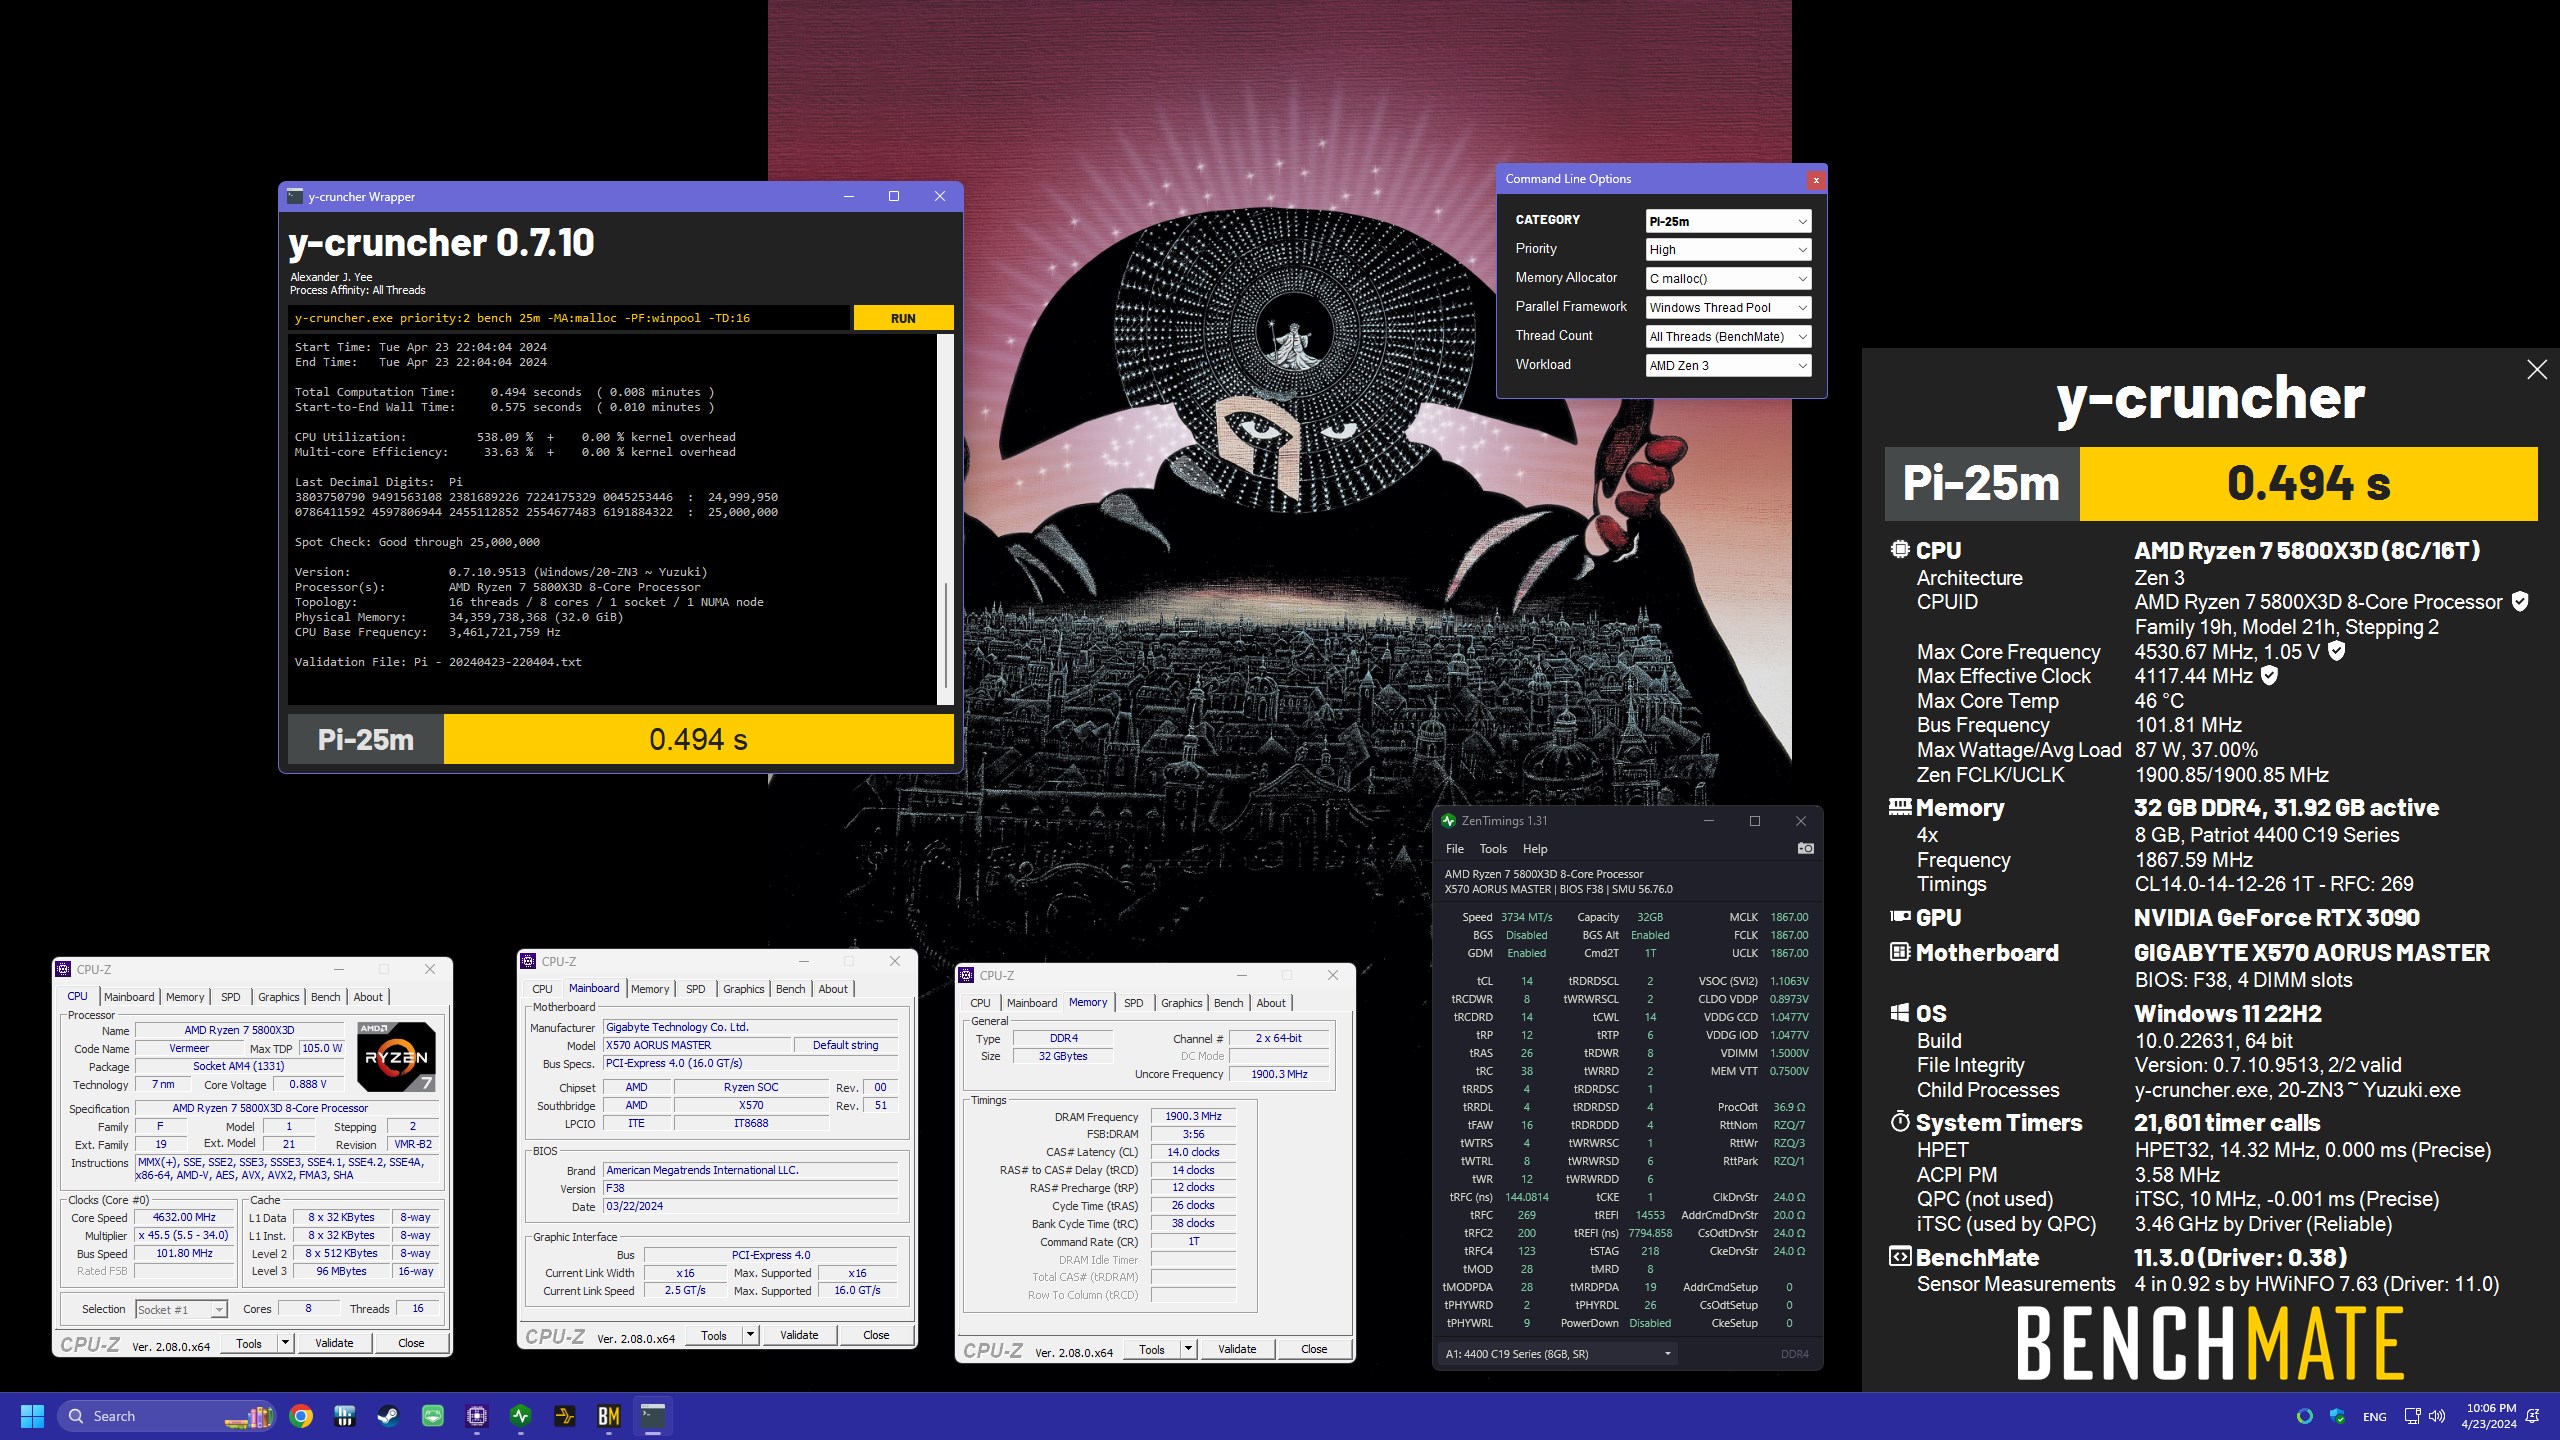Click the ZenTimings screenshot camera icon
This screenshot has width=2560, height=1440.
click(1805, 848)
